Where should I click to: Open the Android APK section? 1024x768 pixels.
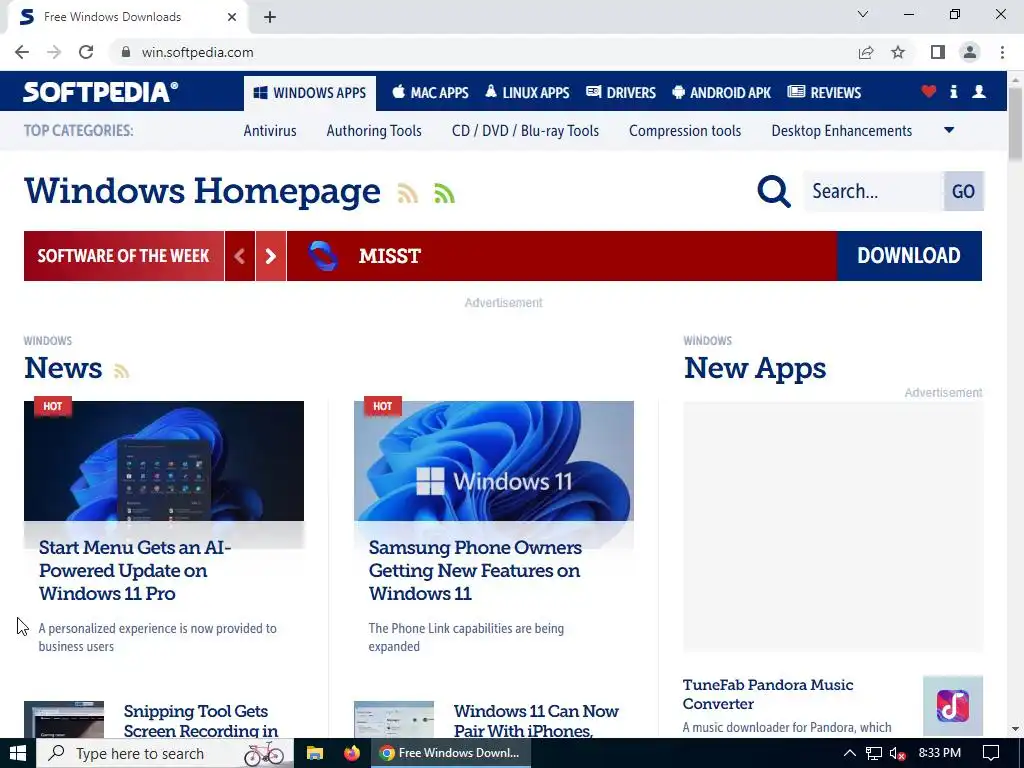721,93
